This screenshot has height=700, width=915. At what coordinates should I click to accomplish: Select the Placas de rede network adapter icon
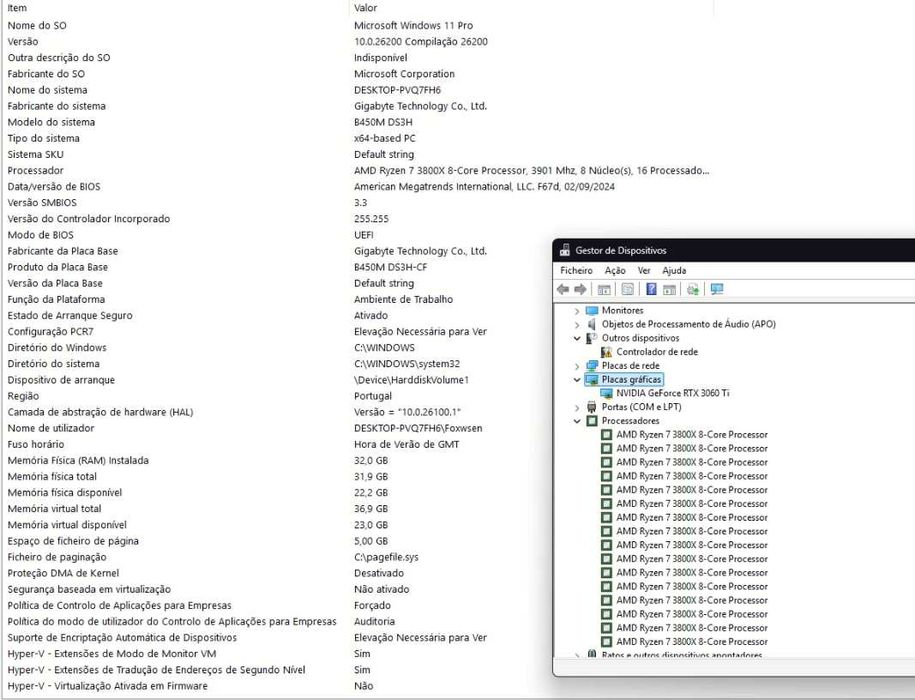(592, 366)
